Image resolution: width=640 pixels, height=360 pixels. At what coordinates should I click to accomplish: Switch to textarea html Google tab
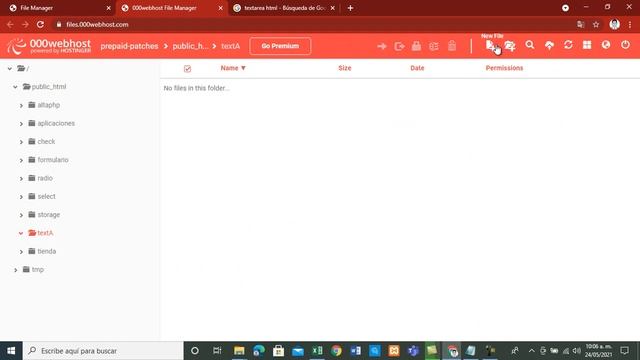coord(284,8)
